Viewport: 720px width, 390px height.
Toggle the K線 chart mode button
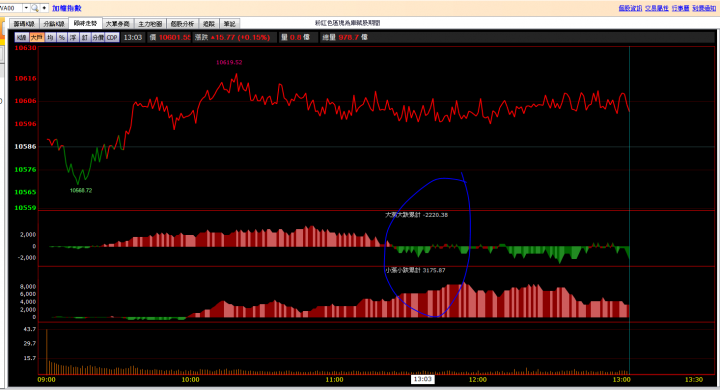(22, 38)
